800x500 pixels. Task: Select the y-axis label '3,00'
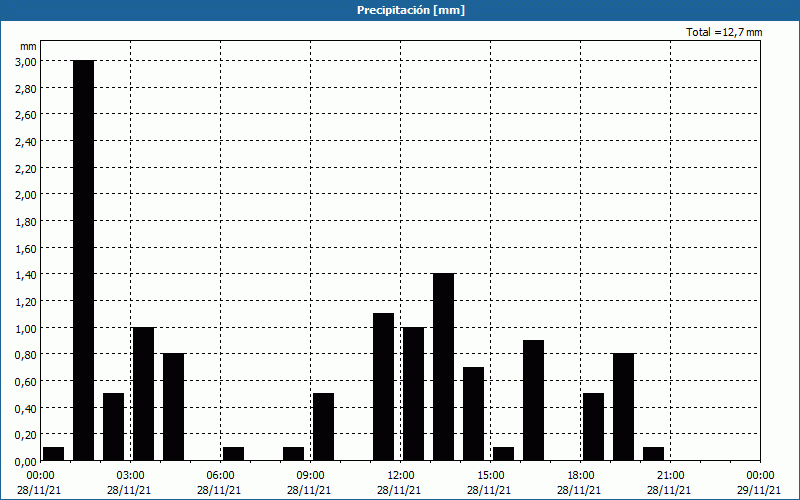point(27,62)
